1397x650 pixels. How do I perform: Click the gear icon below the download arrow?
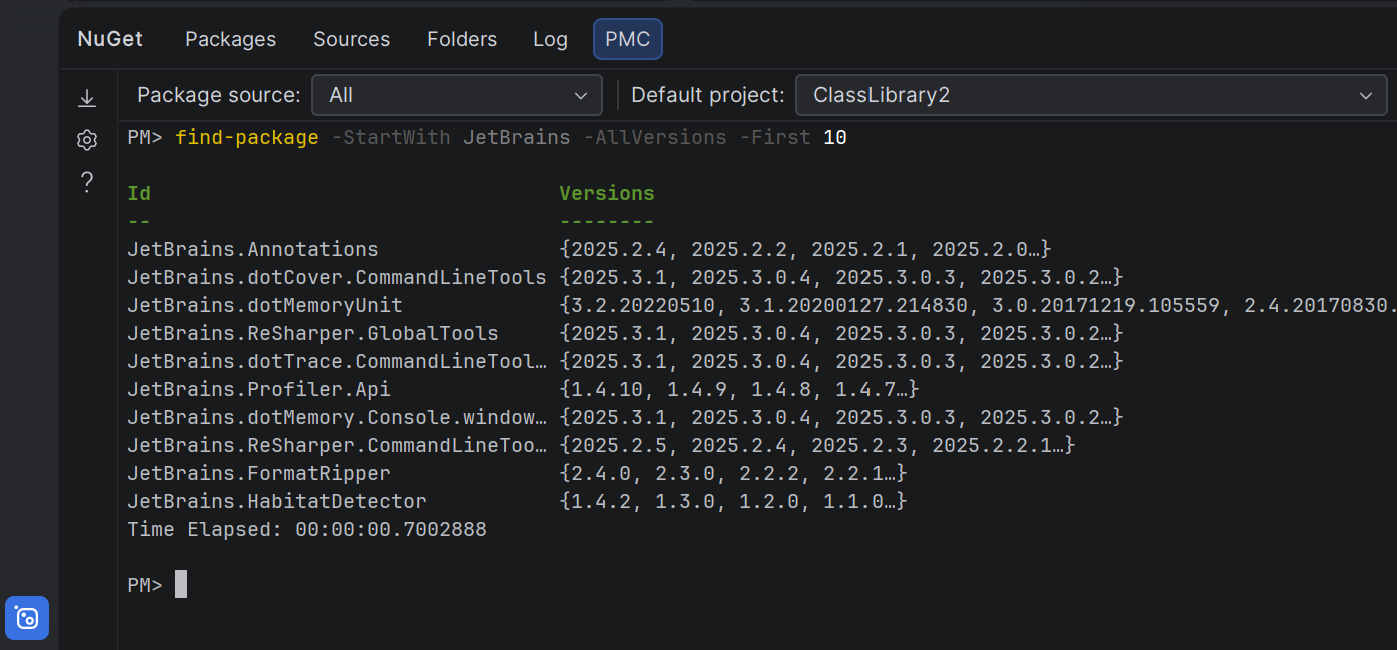pos(87,140)
